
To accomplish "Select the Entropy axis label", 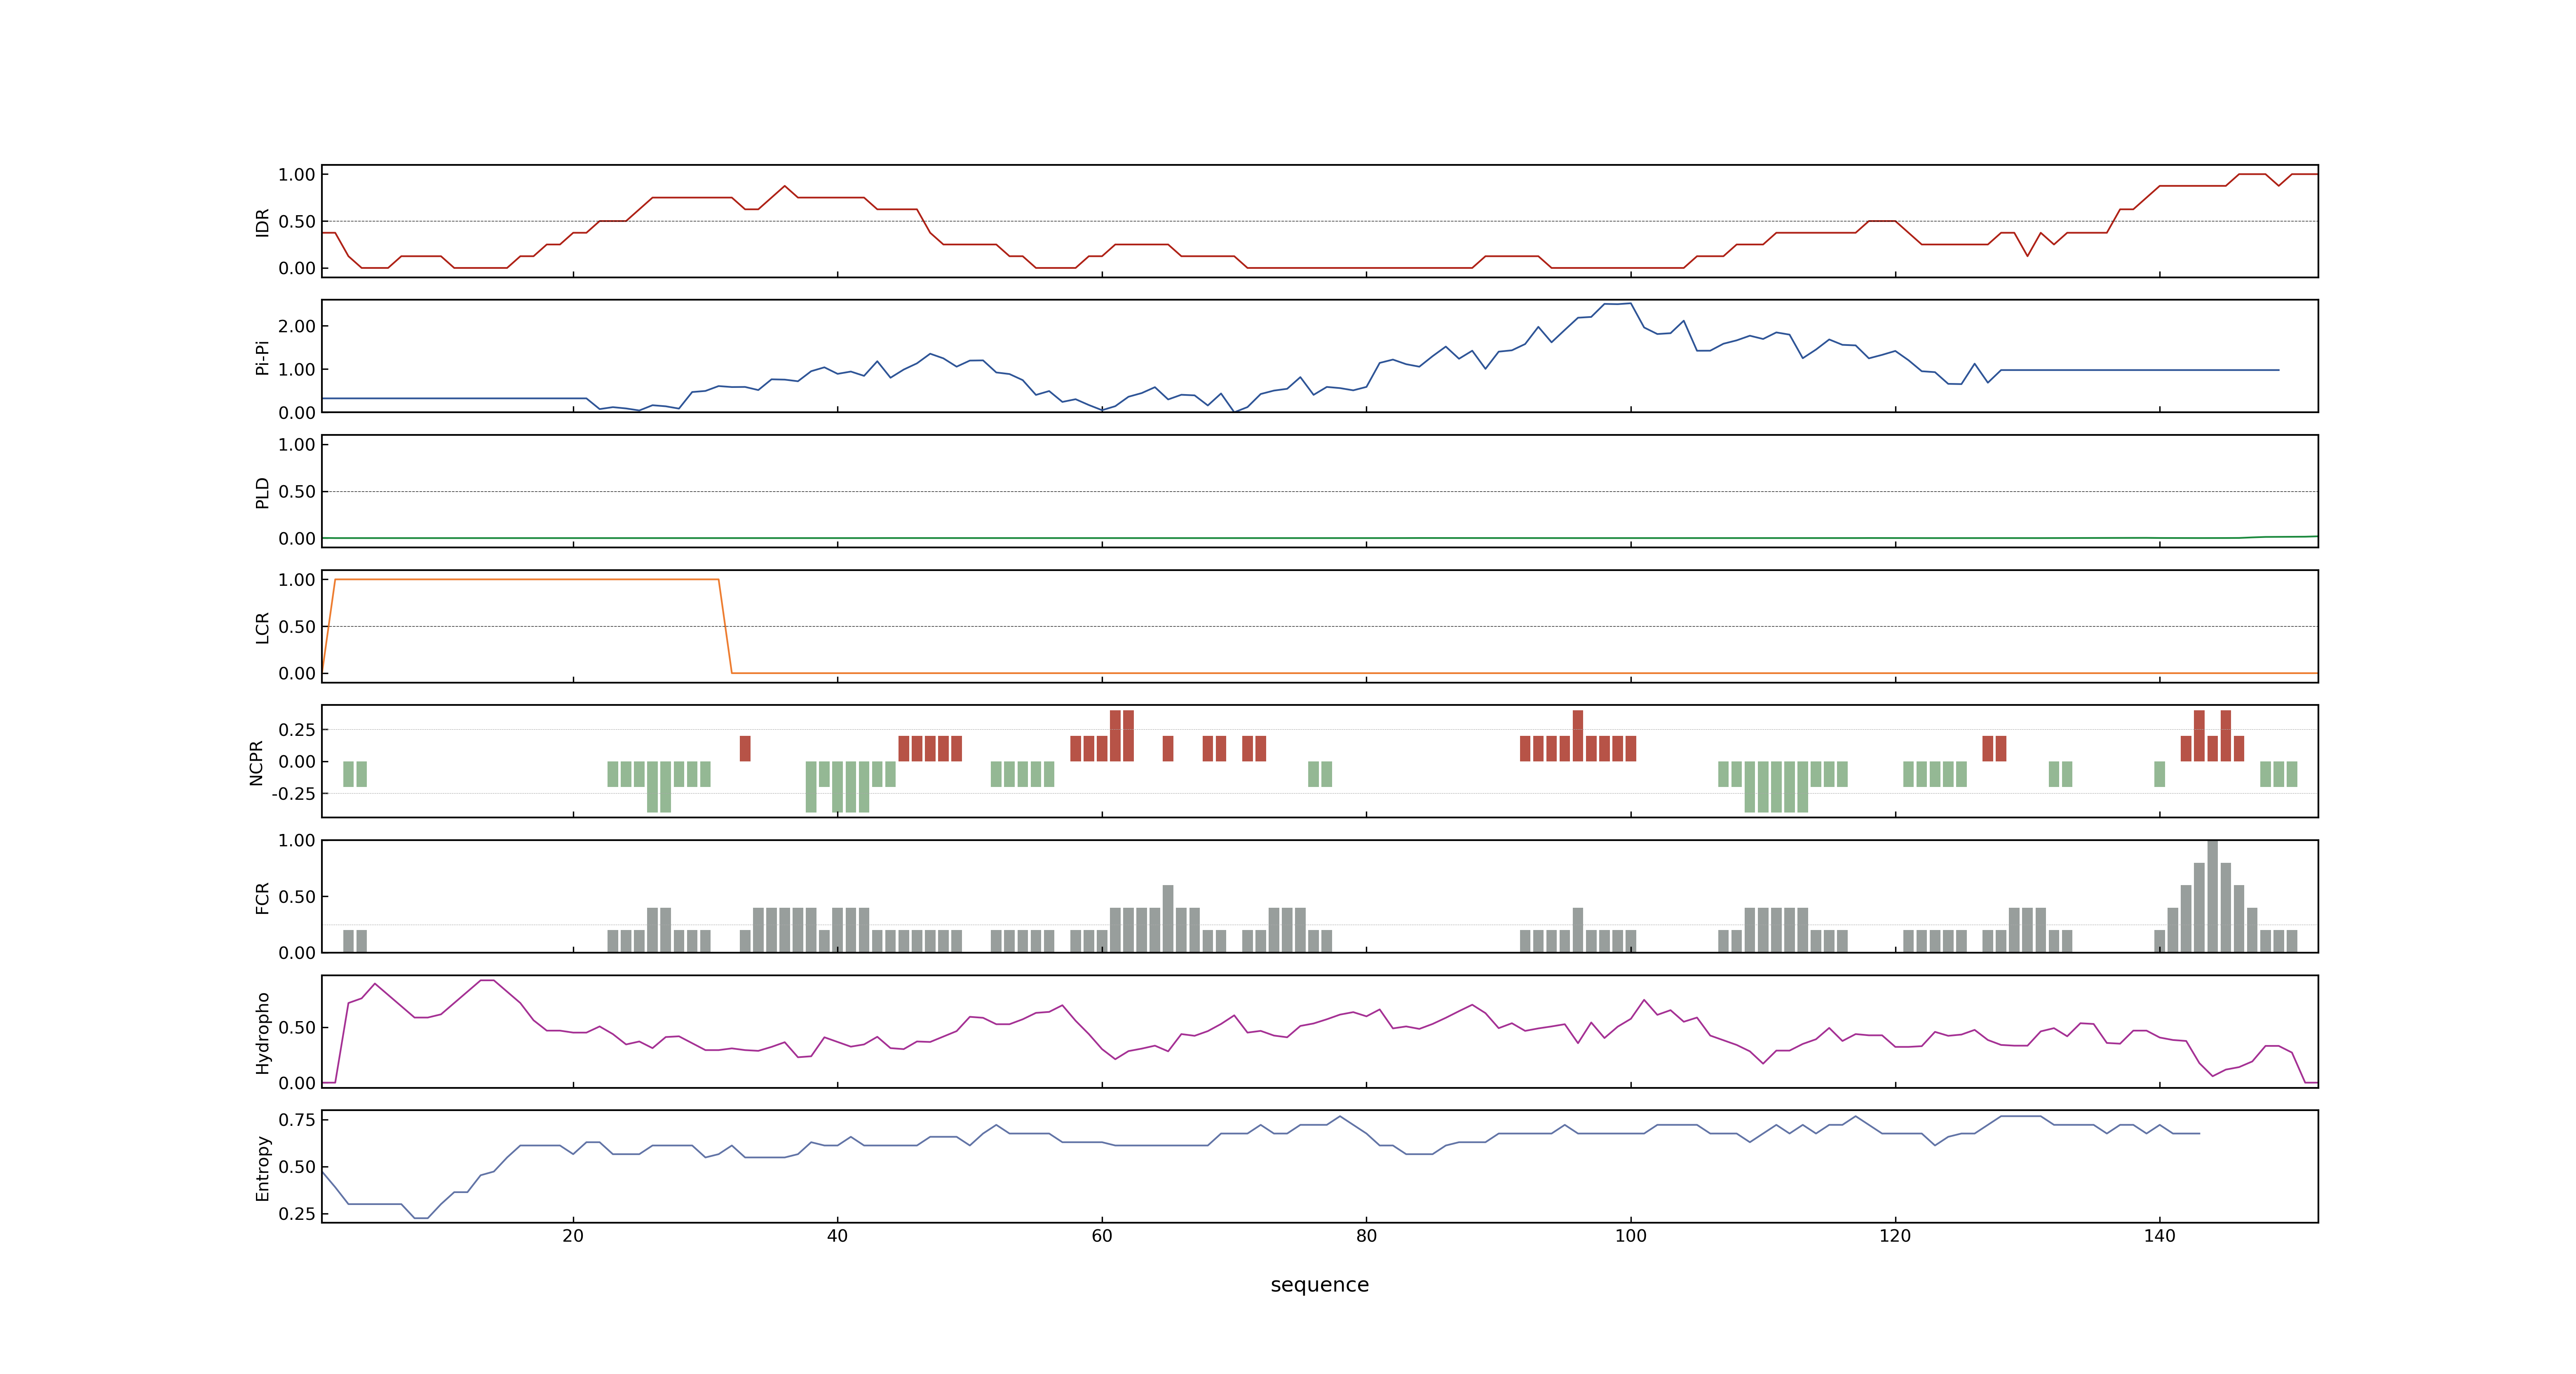I will coord(262,1167).
